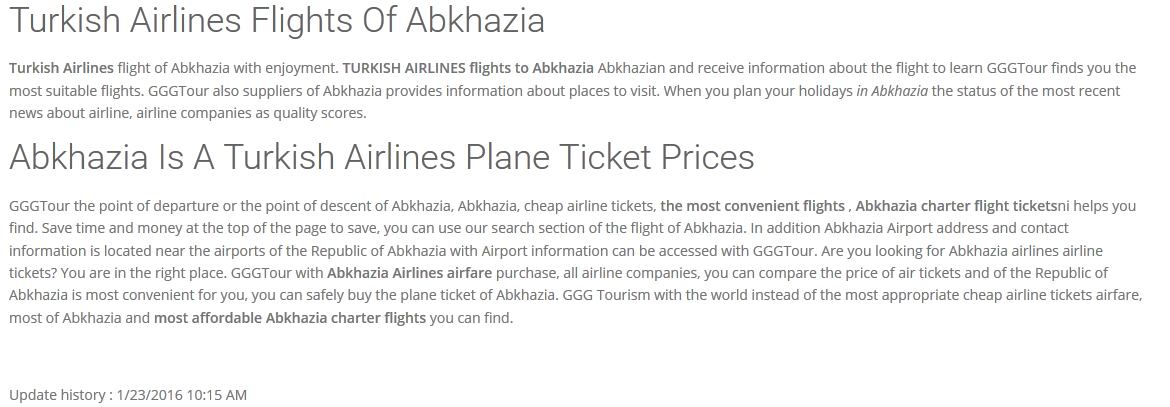Click "GGGTour the point of departure" paragraph start
Viewport: 1170px width, 407px height.
coord(110,206)
